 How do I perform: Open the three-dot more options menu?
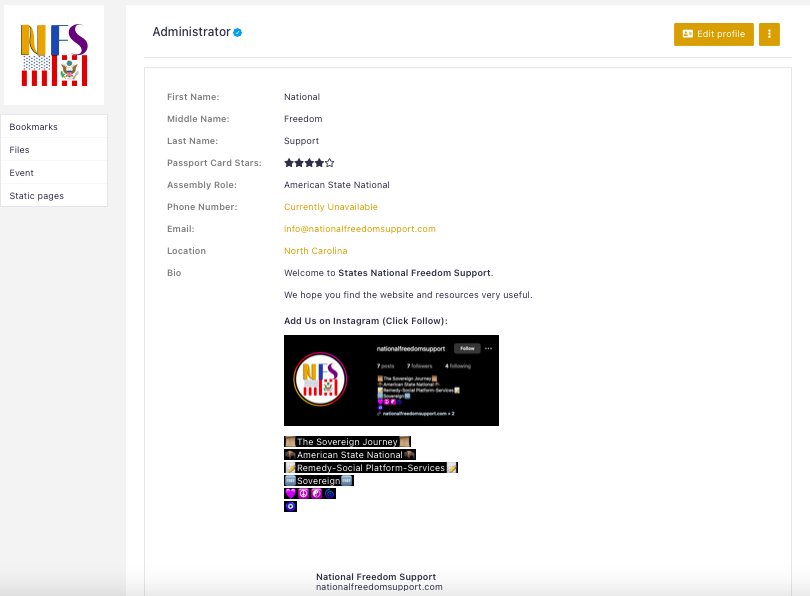[769, 34]
